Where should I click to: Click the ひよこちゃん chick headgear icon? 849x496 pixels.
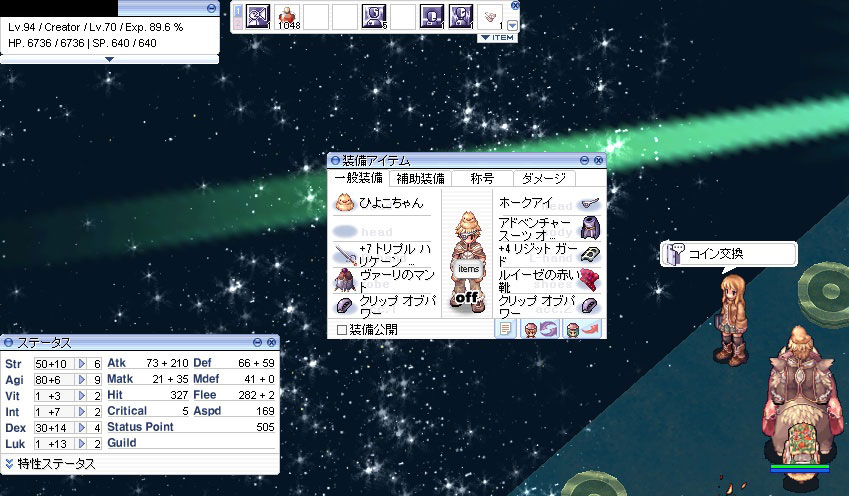tap(344, 203)
